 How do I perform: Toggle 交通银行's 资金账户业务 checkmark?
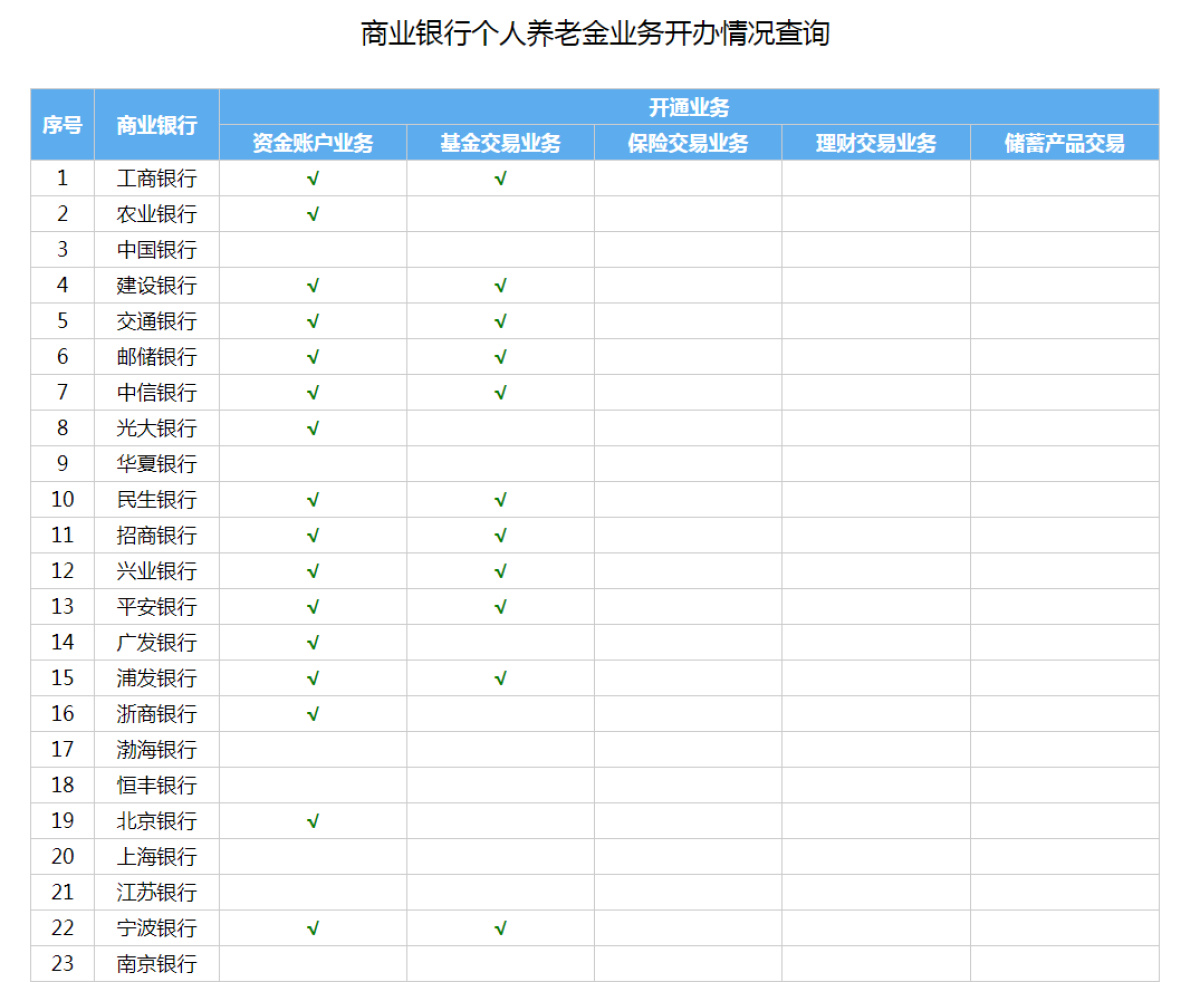[x=314, y=321]
